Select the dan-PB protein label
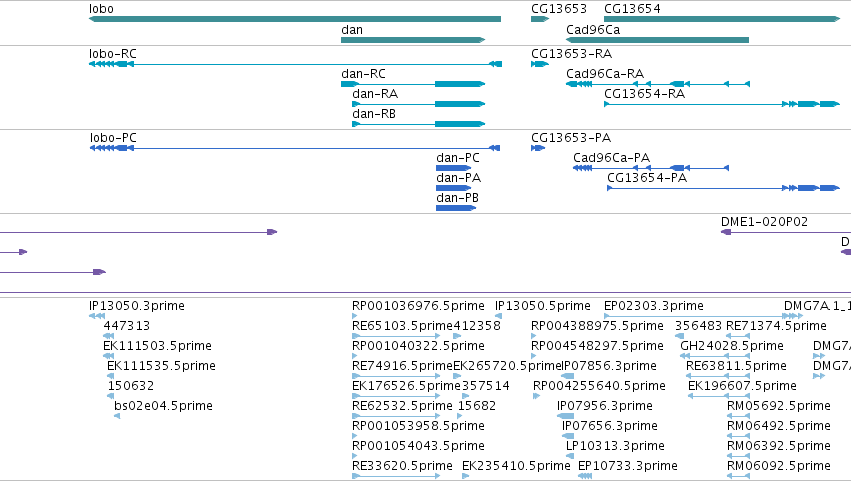 [458, 198]
